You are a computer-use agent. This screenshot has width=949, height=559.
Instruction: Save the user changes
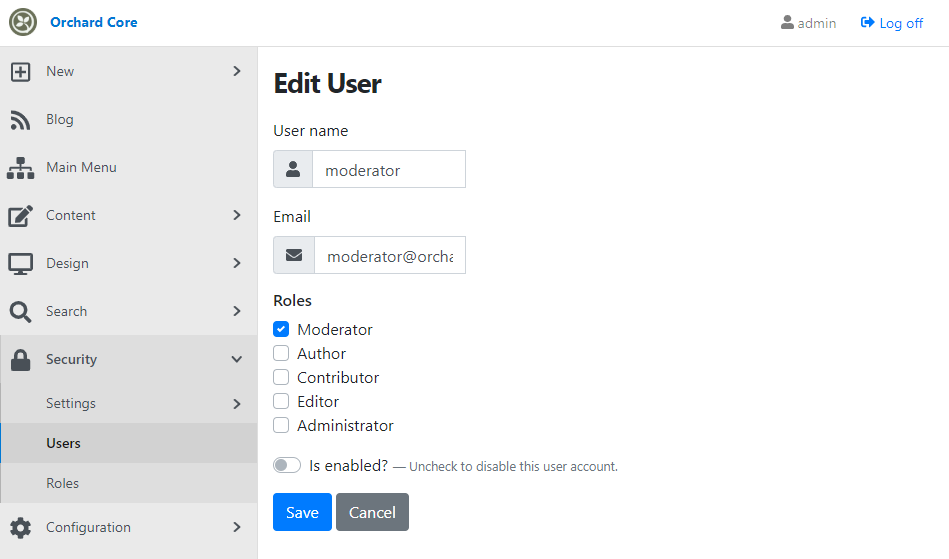coord(302,512)
